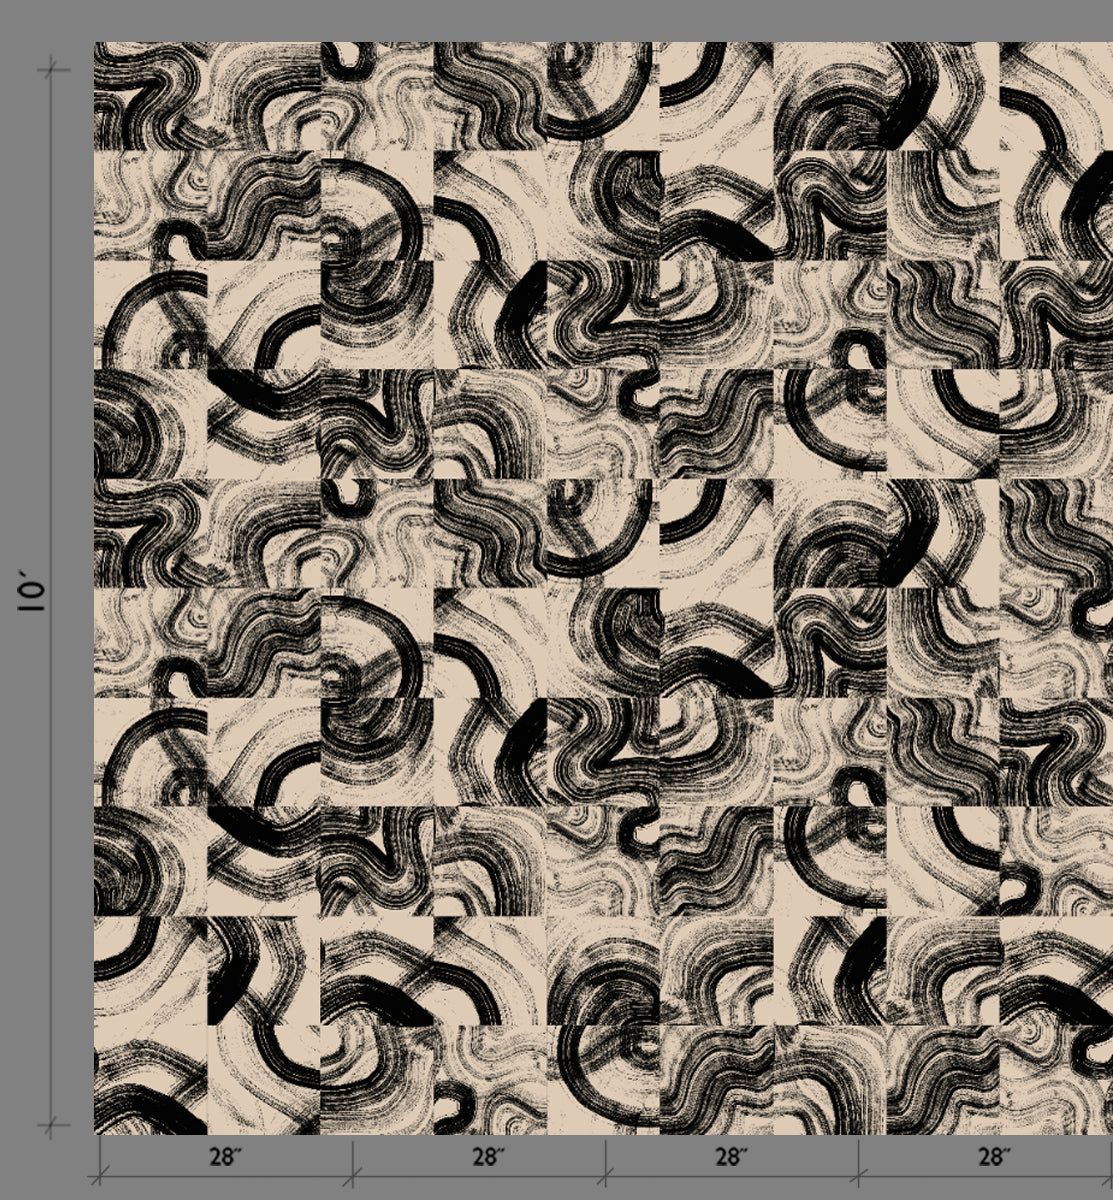Click the rightmost 28" width label

pos(992,1157)
